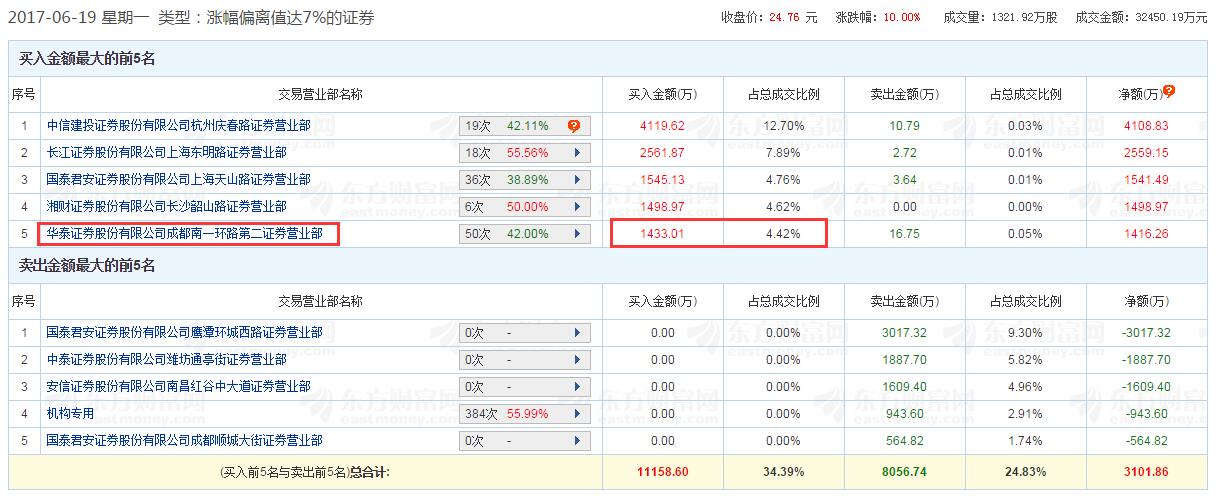Expand the 50次 42.00% details for 华泰证券

577,234
